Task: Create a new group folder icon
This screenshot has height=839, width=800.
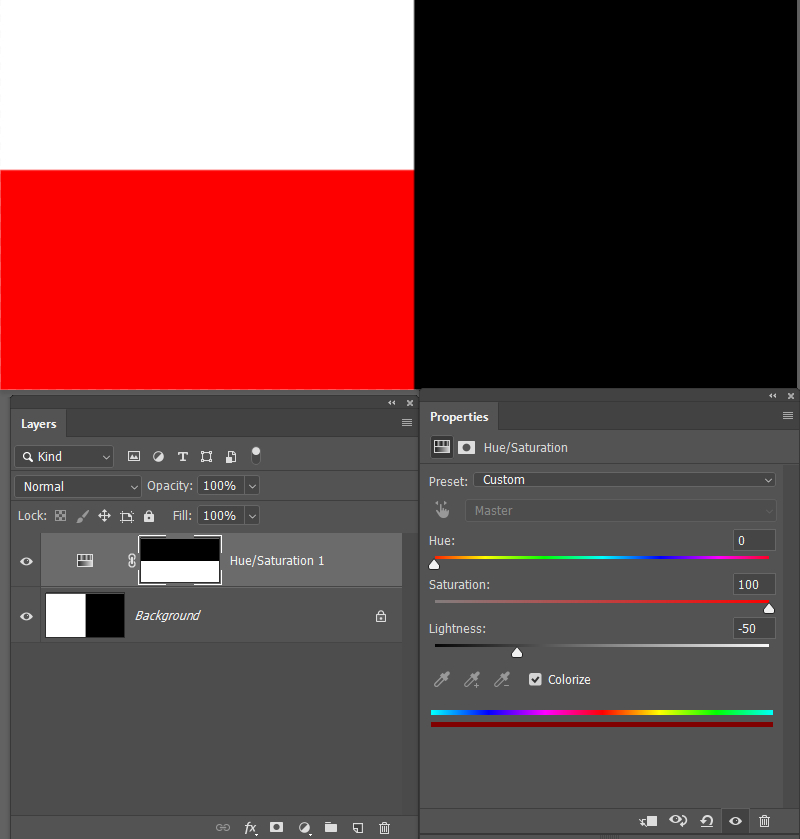Action: point(331,827)
